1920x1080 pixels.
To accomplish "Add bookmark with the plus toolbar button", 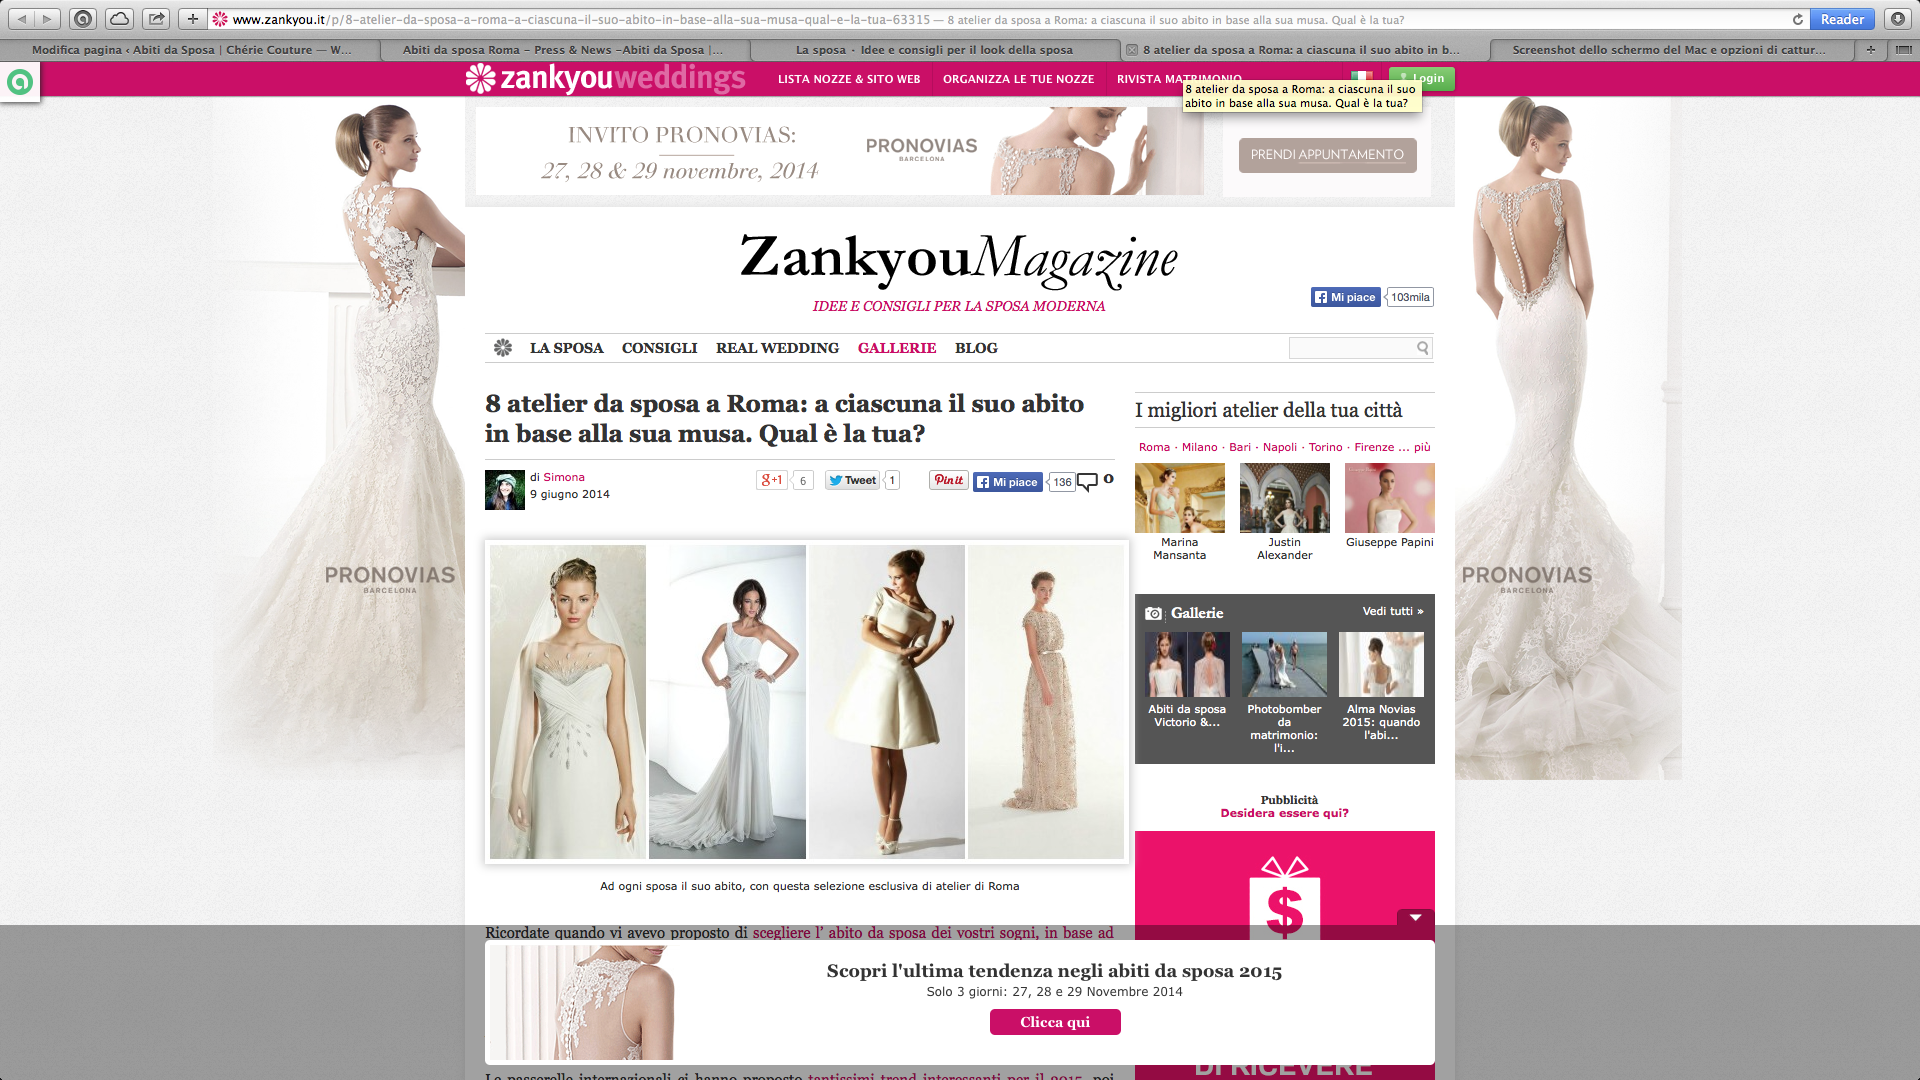I will tap(193, 19).
